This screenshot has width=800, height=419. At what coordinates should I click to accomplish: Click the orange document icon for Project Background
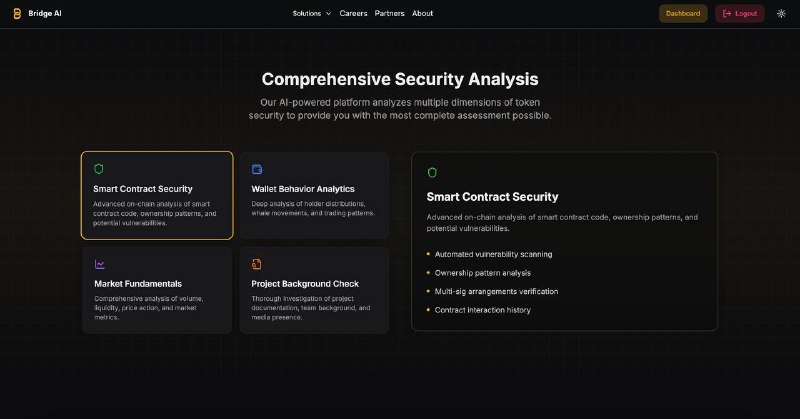257,264
